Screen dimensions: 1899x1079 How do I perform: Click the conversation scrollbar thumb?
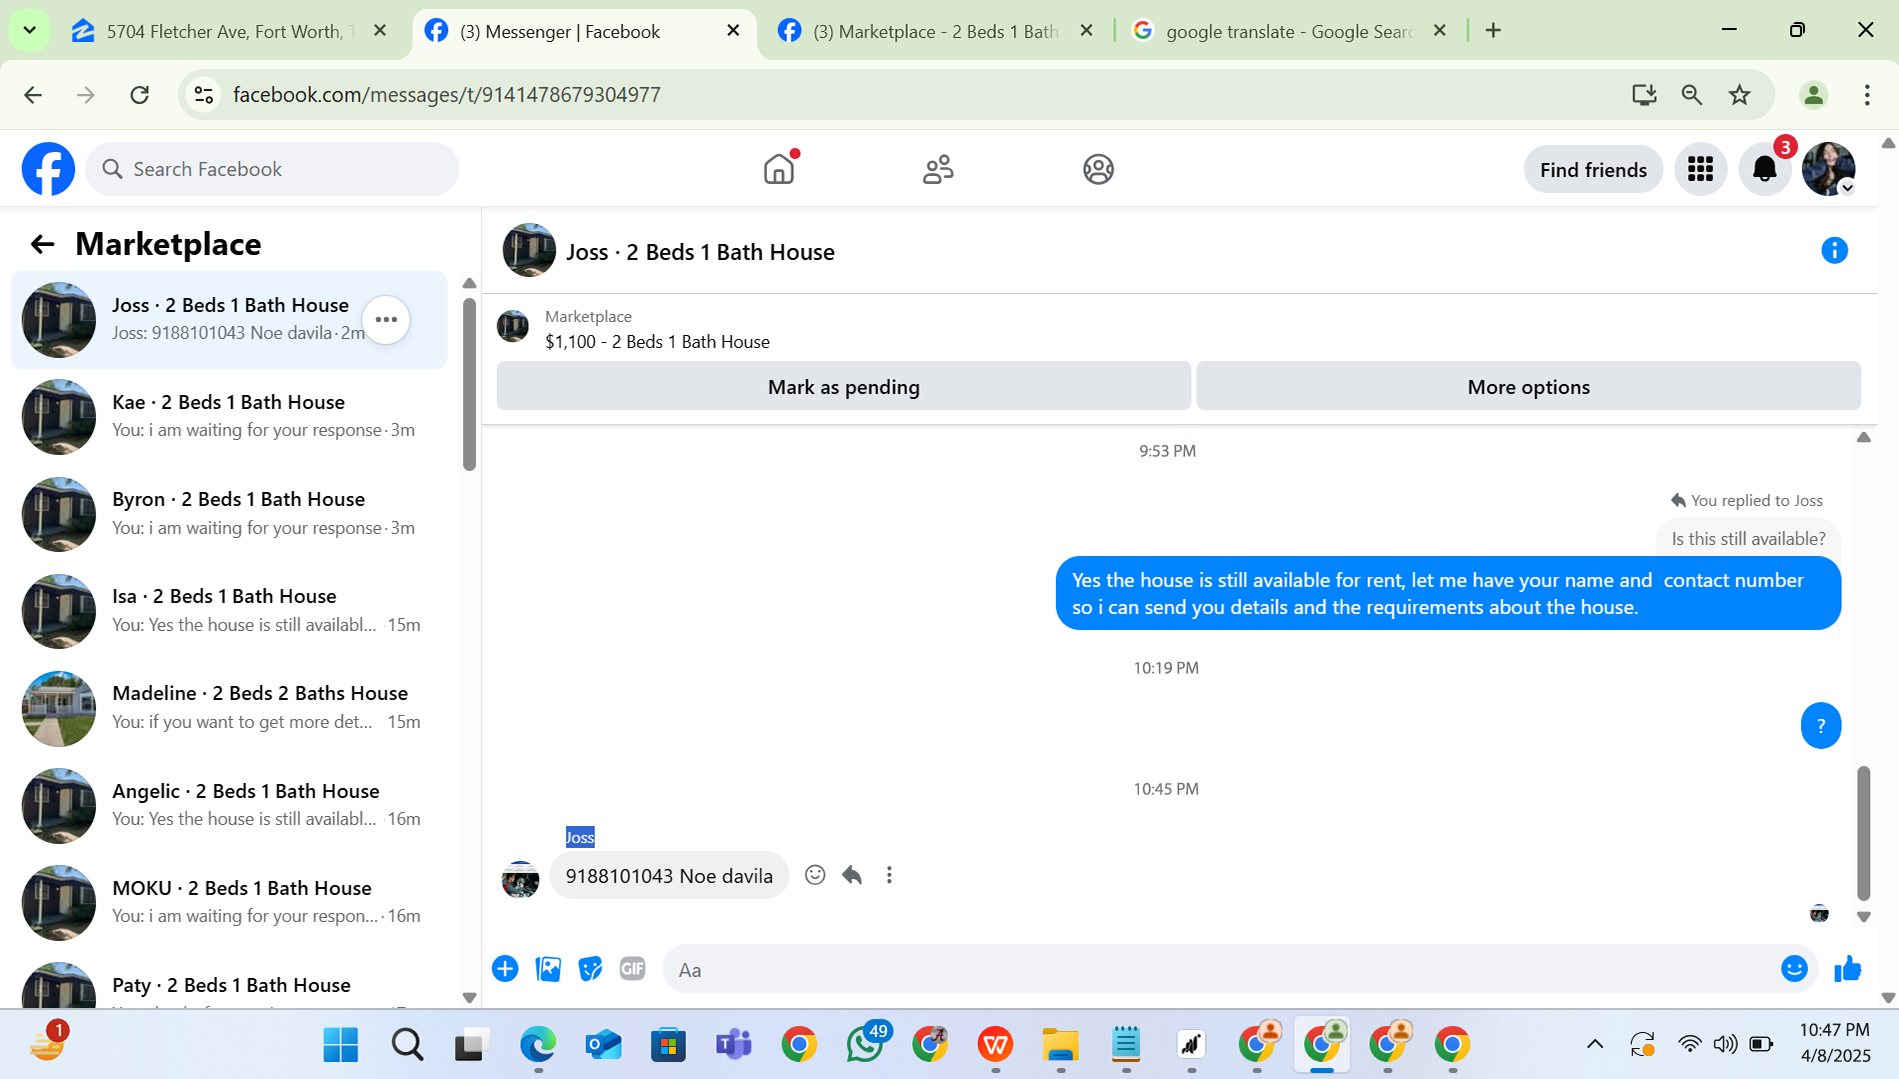pos(1863,833)
